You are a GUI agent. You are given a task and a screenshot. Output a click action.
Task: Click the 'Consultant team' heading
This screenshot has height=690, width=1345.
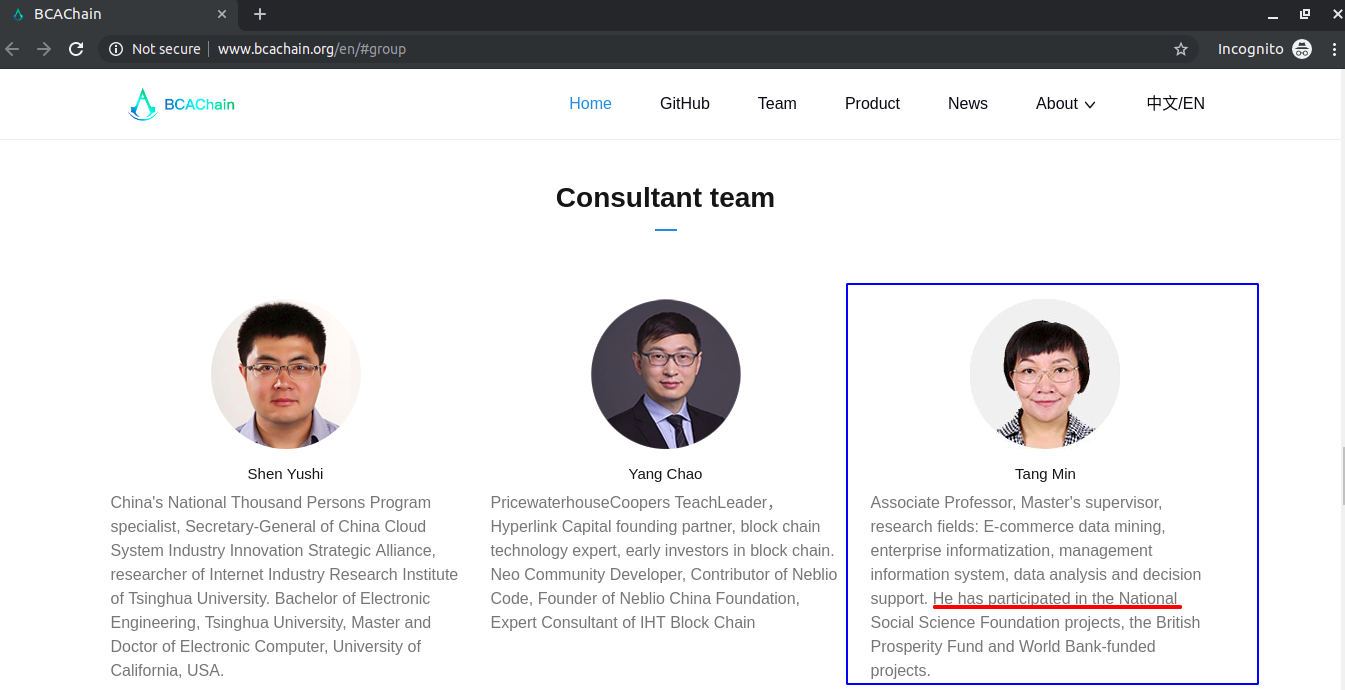pyautogui.click(x=665, y=198)
